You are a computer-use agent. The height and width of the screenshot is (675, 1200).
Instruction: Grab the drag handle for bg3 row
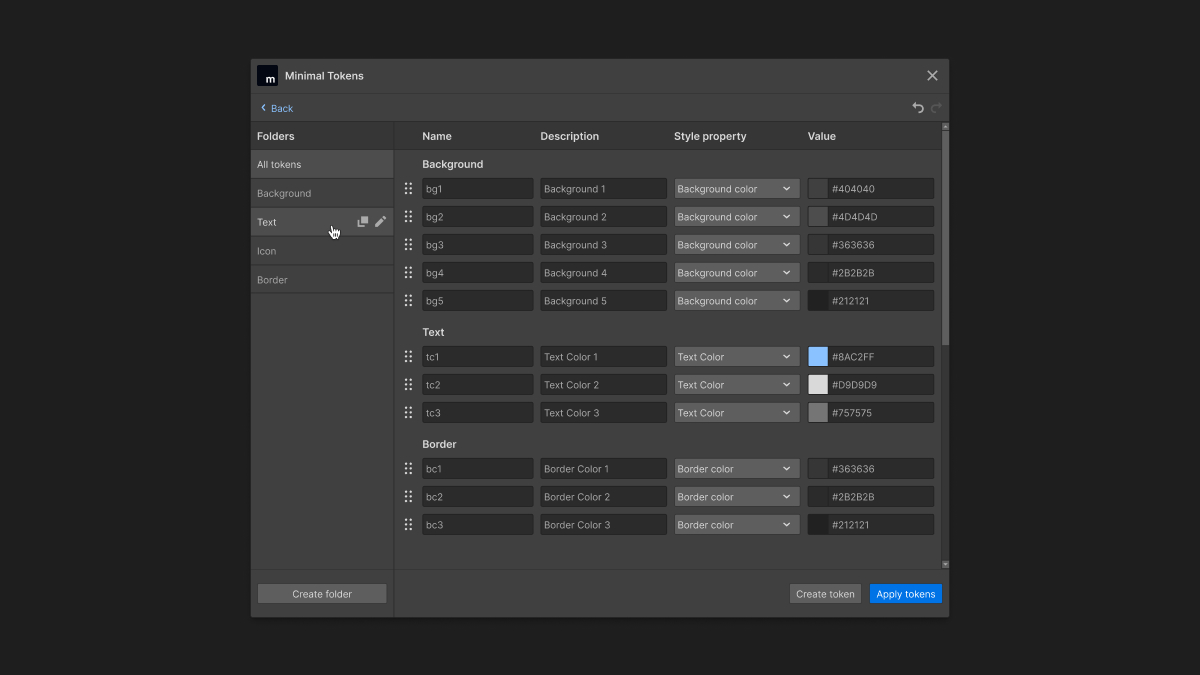pyautogui.click(x=408, y=245)
